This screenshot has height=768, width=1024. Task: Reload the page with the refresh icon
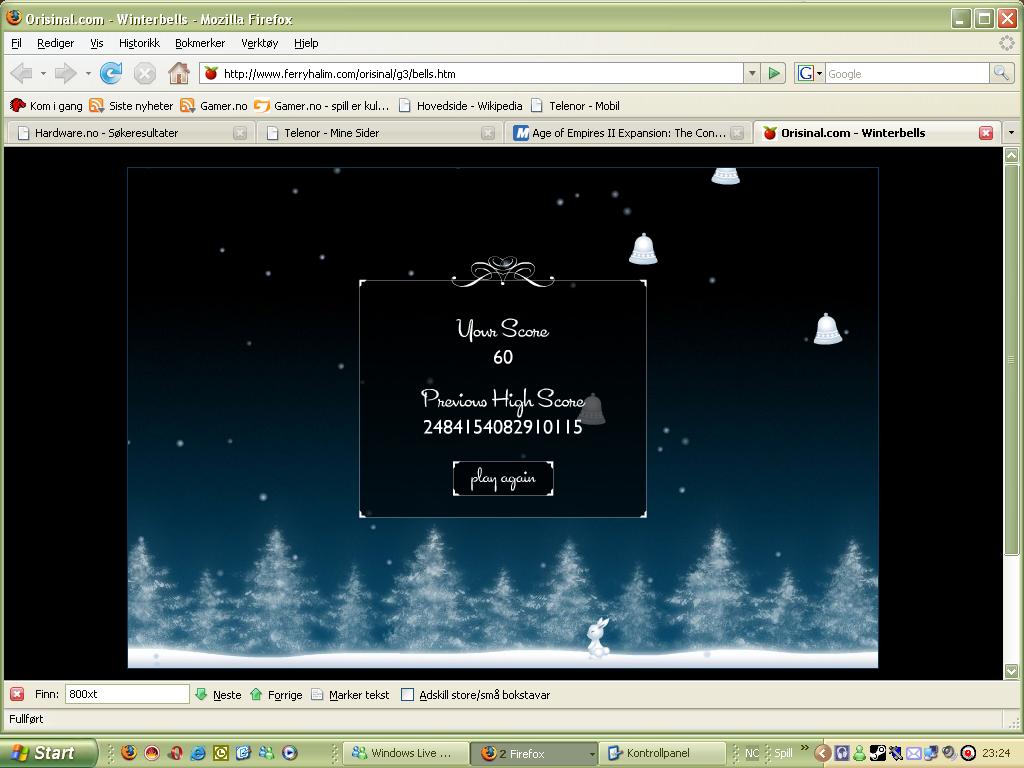pos(111,73)
